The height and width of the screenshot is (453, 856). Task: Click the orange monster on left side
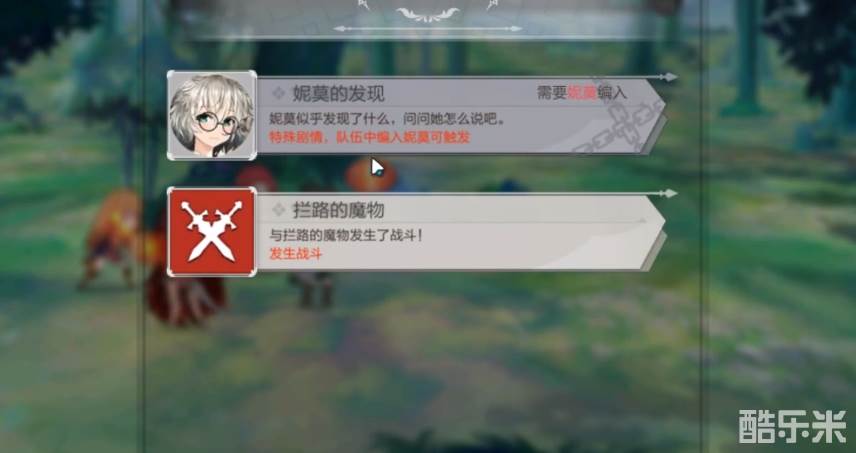112,239
